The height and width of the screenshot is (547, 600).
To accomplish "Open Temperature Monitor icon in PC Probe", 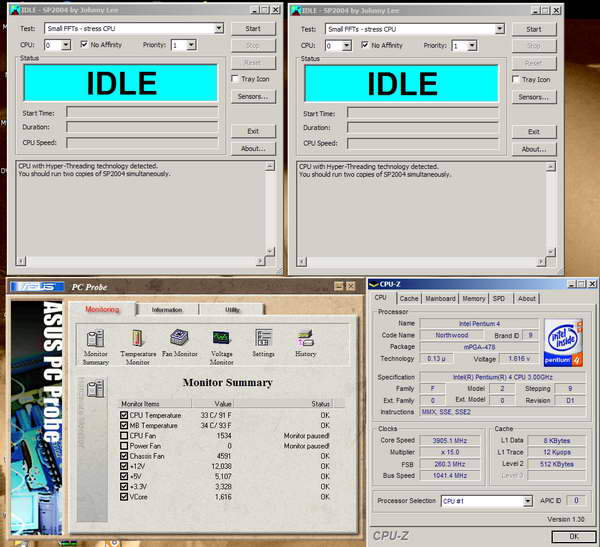I will [137, 338].
